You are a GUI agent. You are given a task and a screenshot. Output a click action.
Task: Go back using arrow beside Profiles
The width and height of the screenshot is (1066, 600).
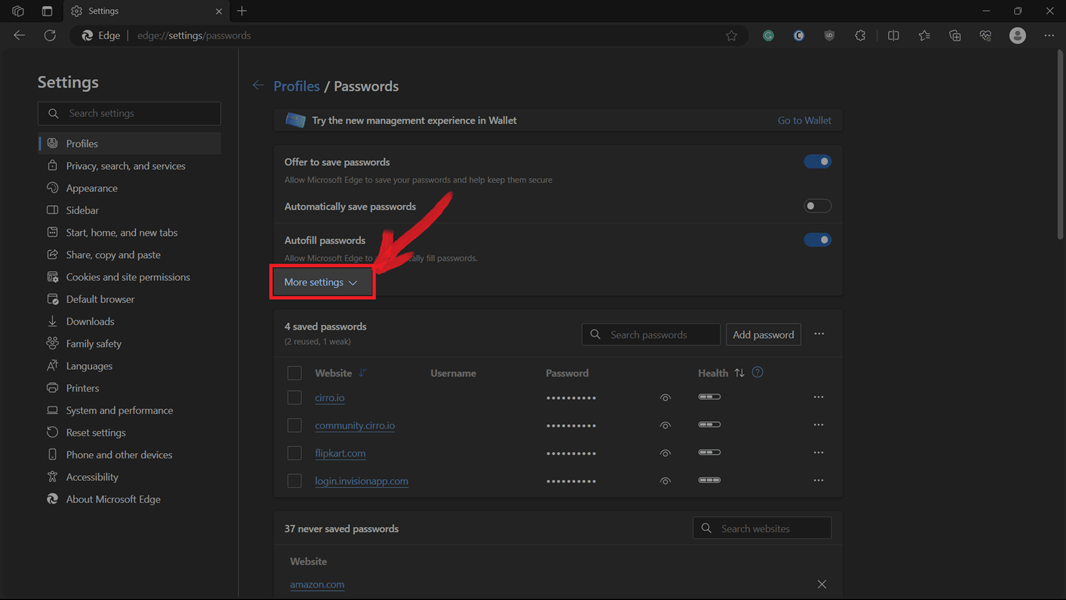(258, 86)
